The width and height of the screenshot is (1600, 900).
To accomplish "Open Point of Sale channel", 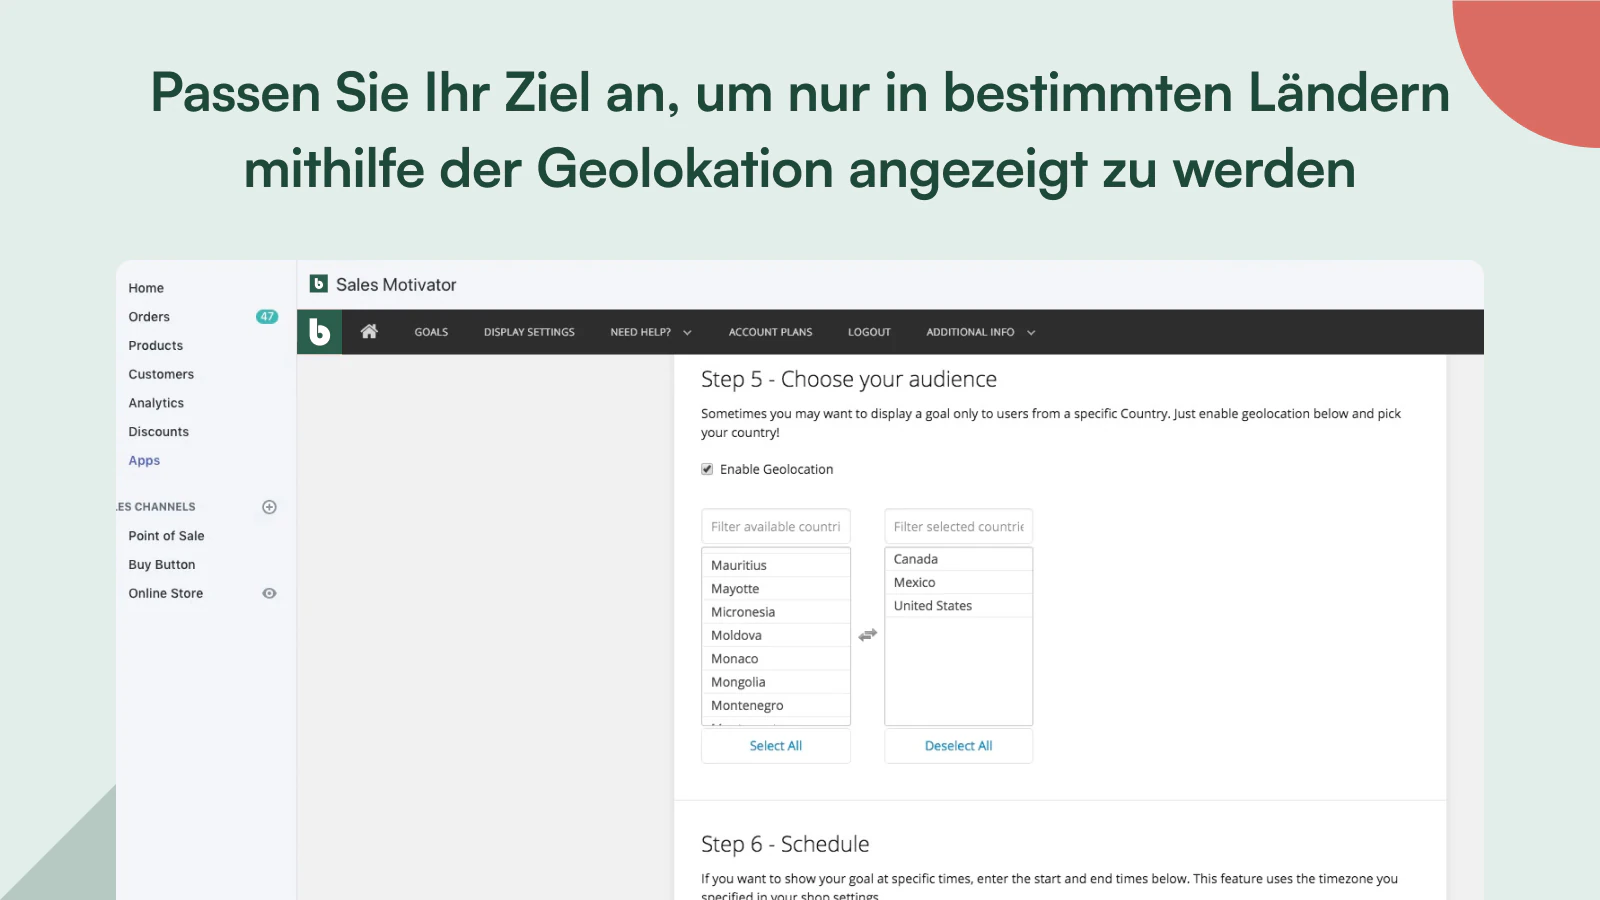I will coord(166,536).
